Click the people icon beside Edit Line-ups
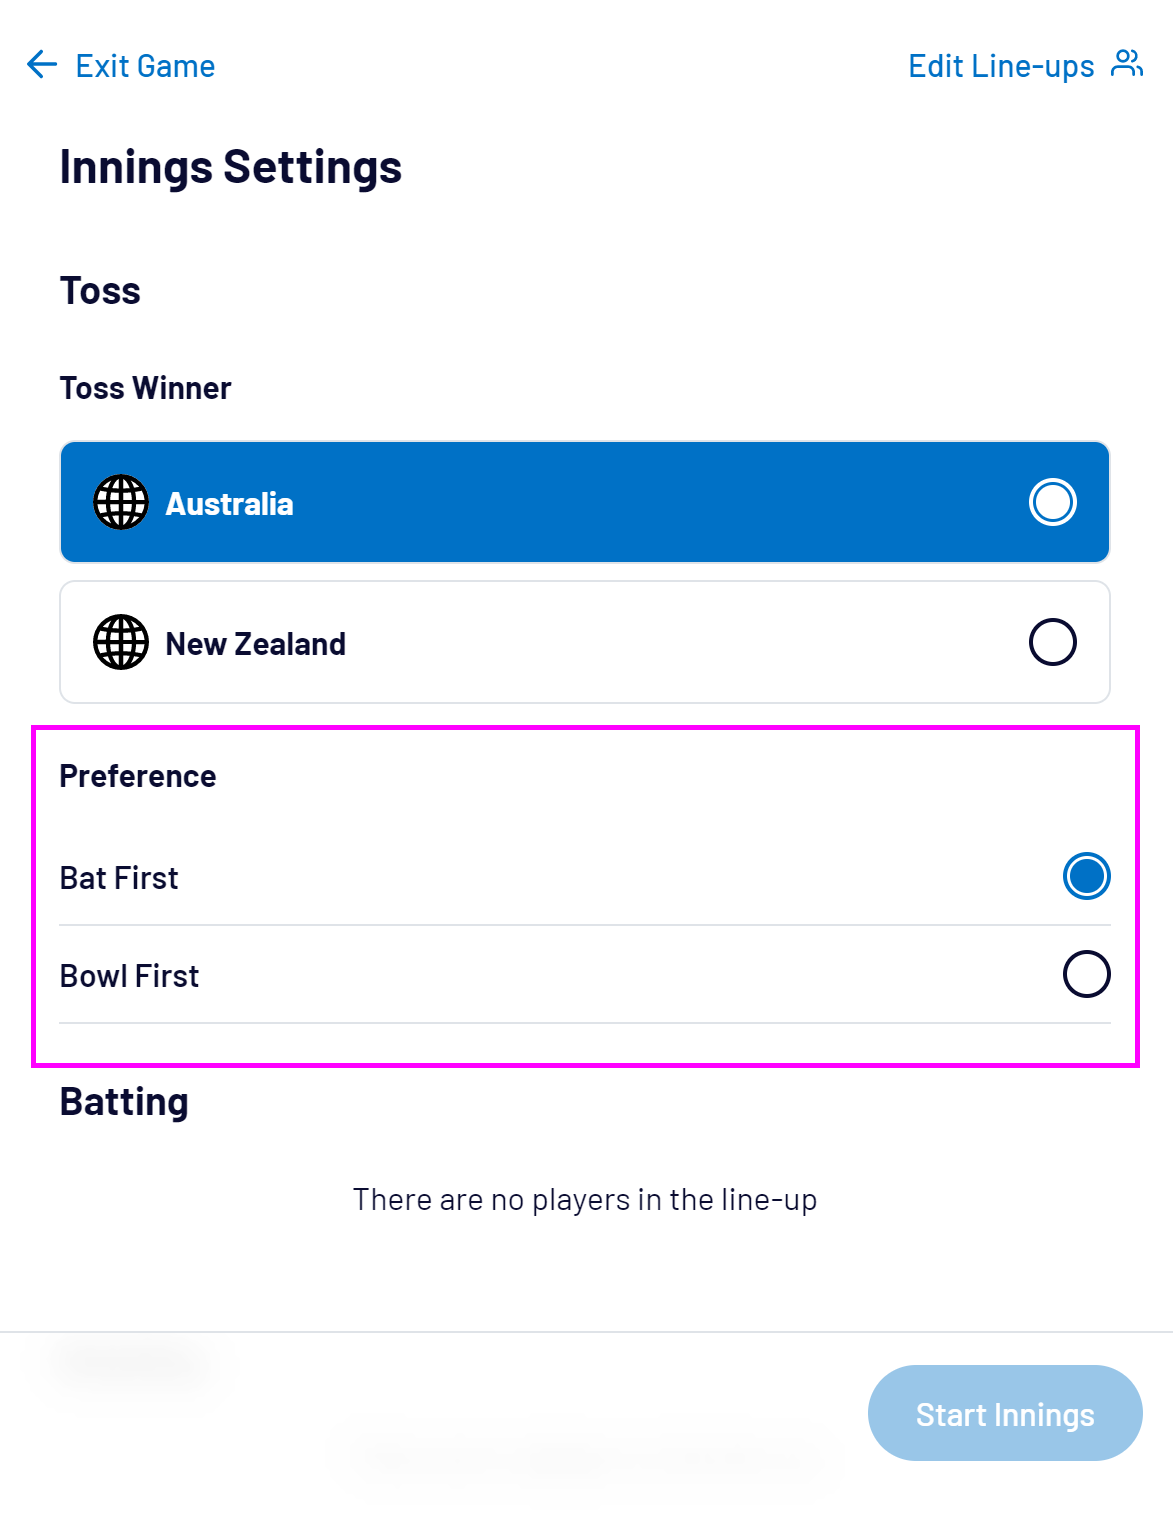 [x=1127, y=64]
